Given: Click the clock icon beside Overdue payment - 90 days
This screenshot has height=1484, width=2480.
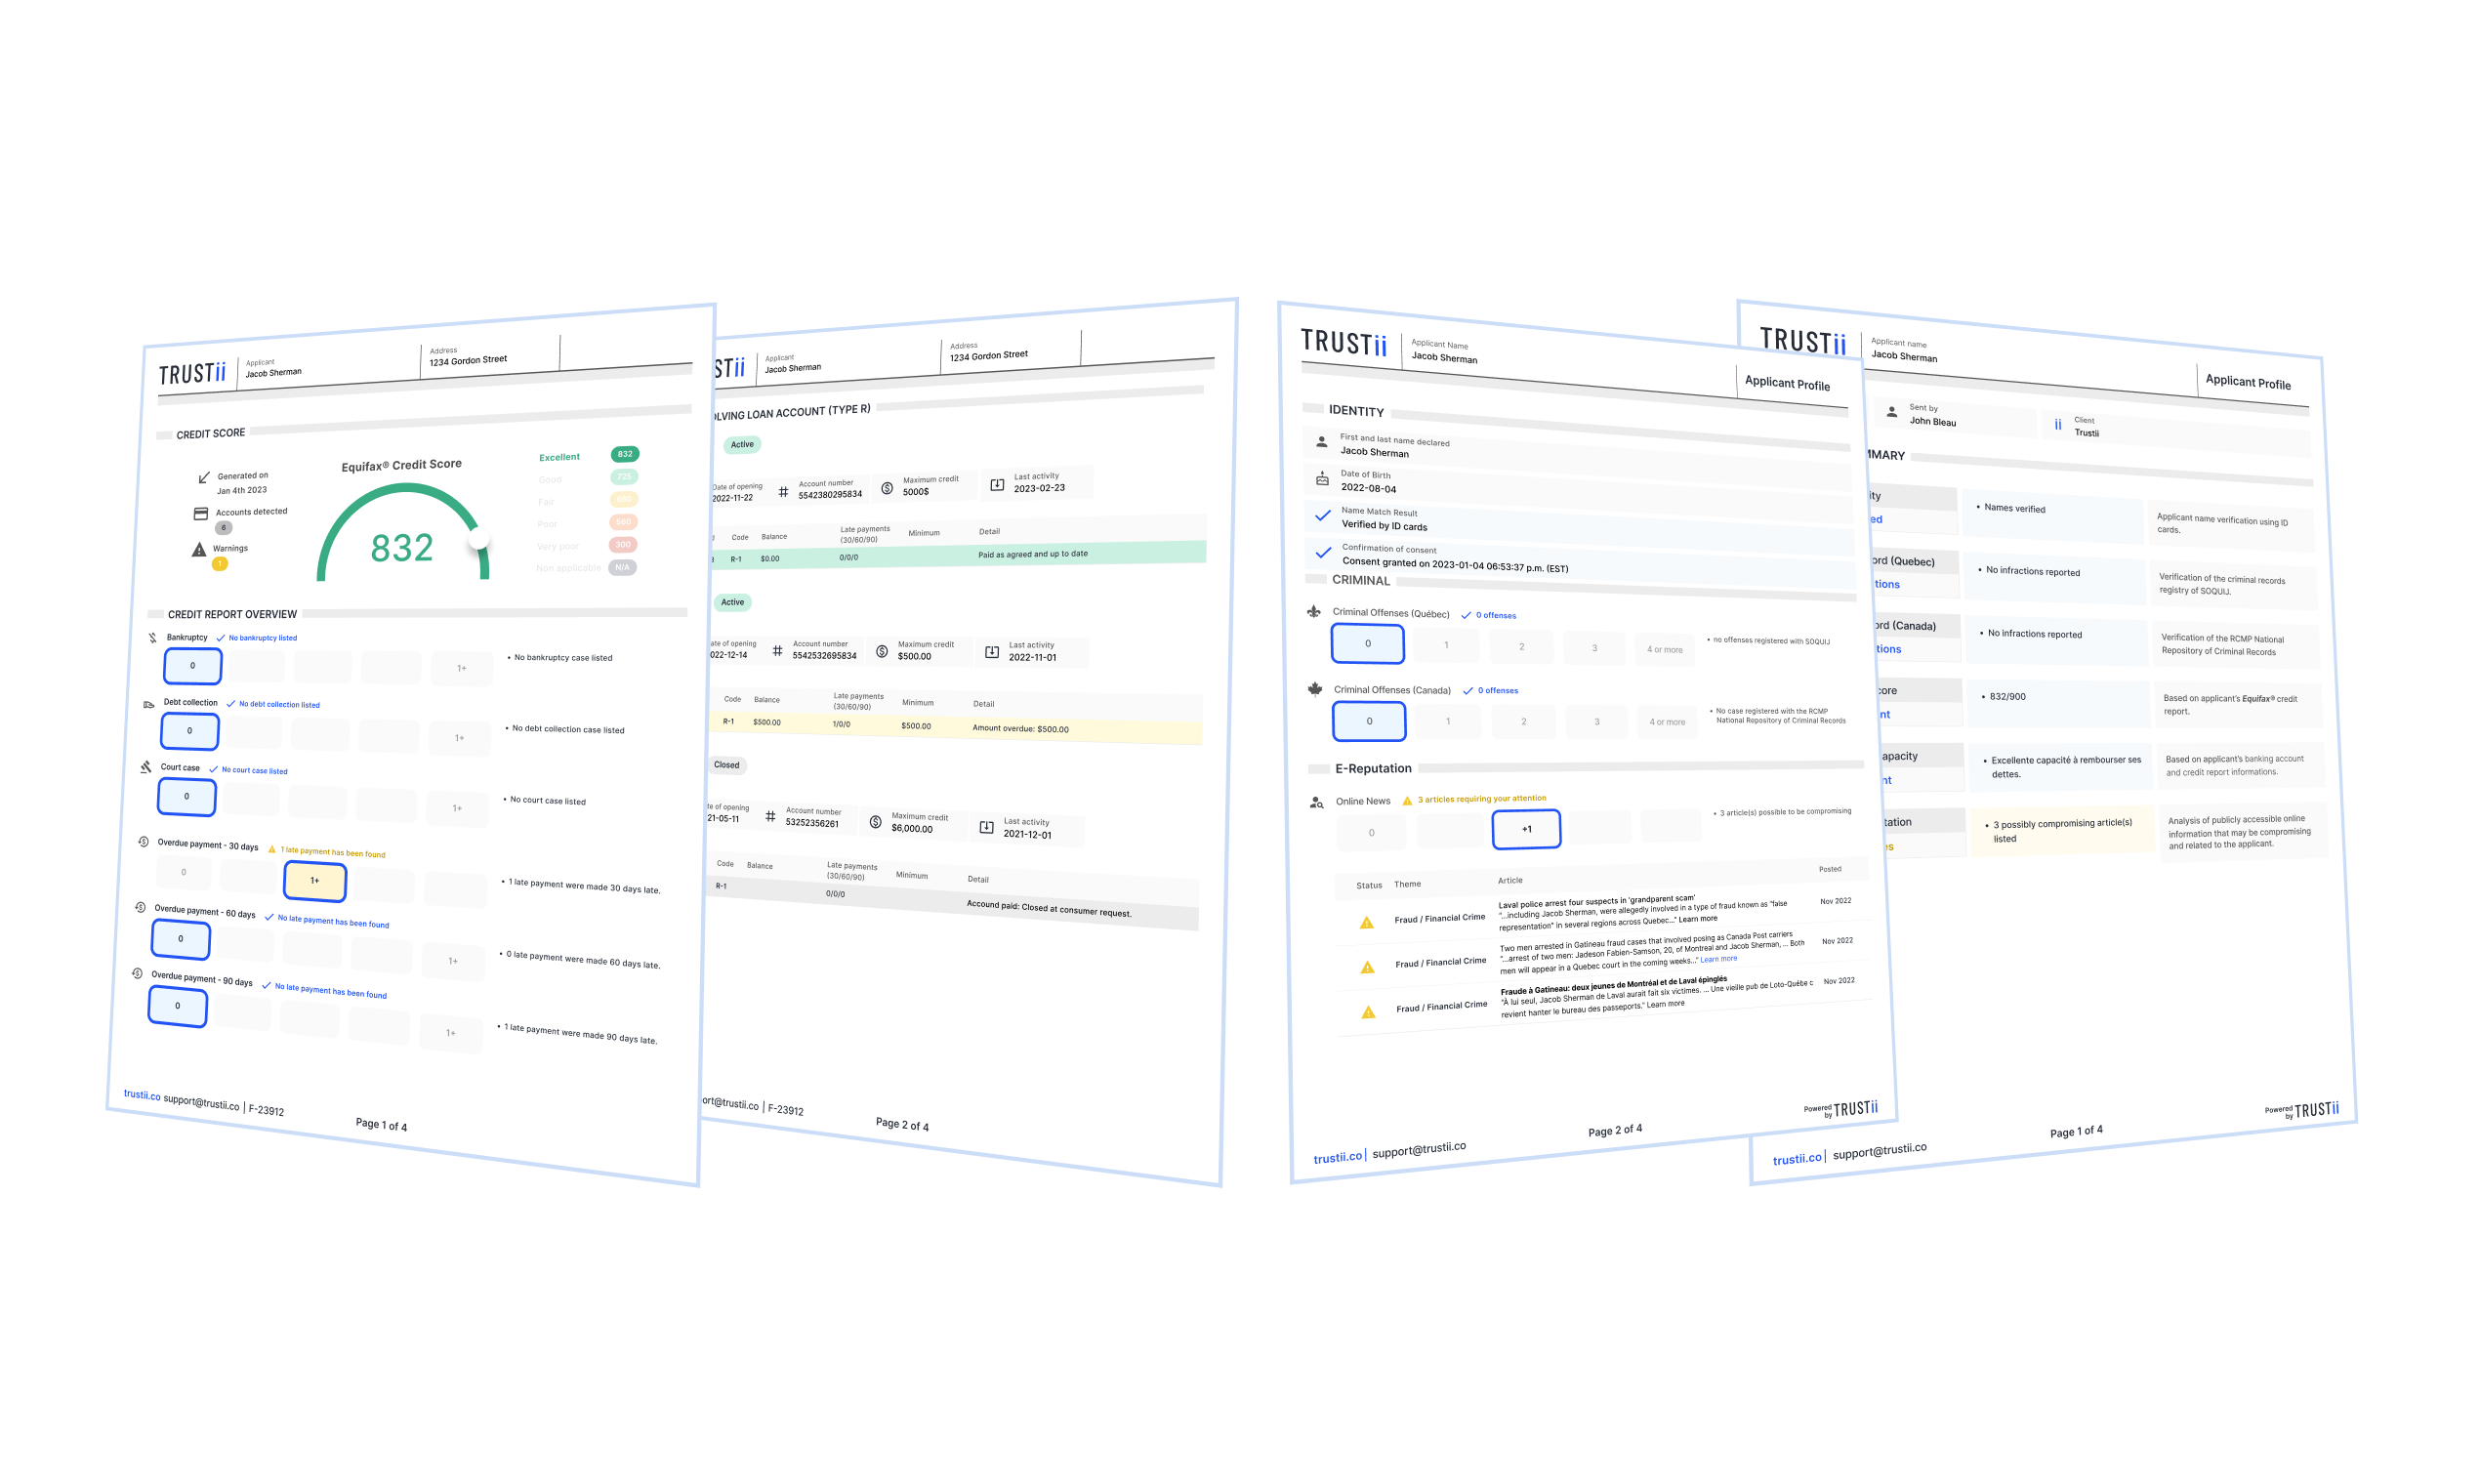Looking at the screenshot, I should tap(137, 973).
